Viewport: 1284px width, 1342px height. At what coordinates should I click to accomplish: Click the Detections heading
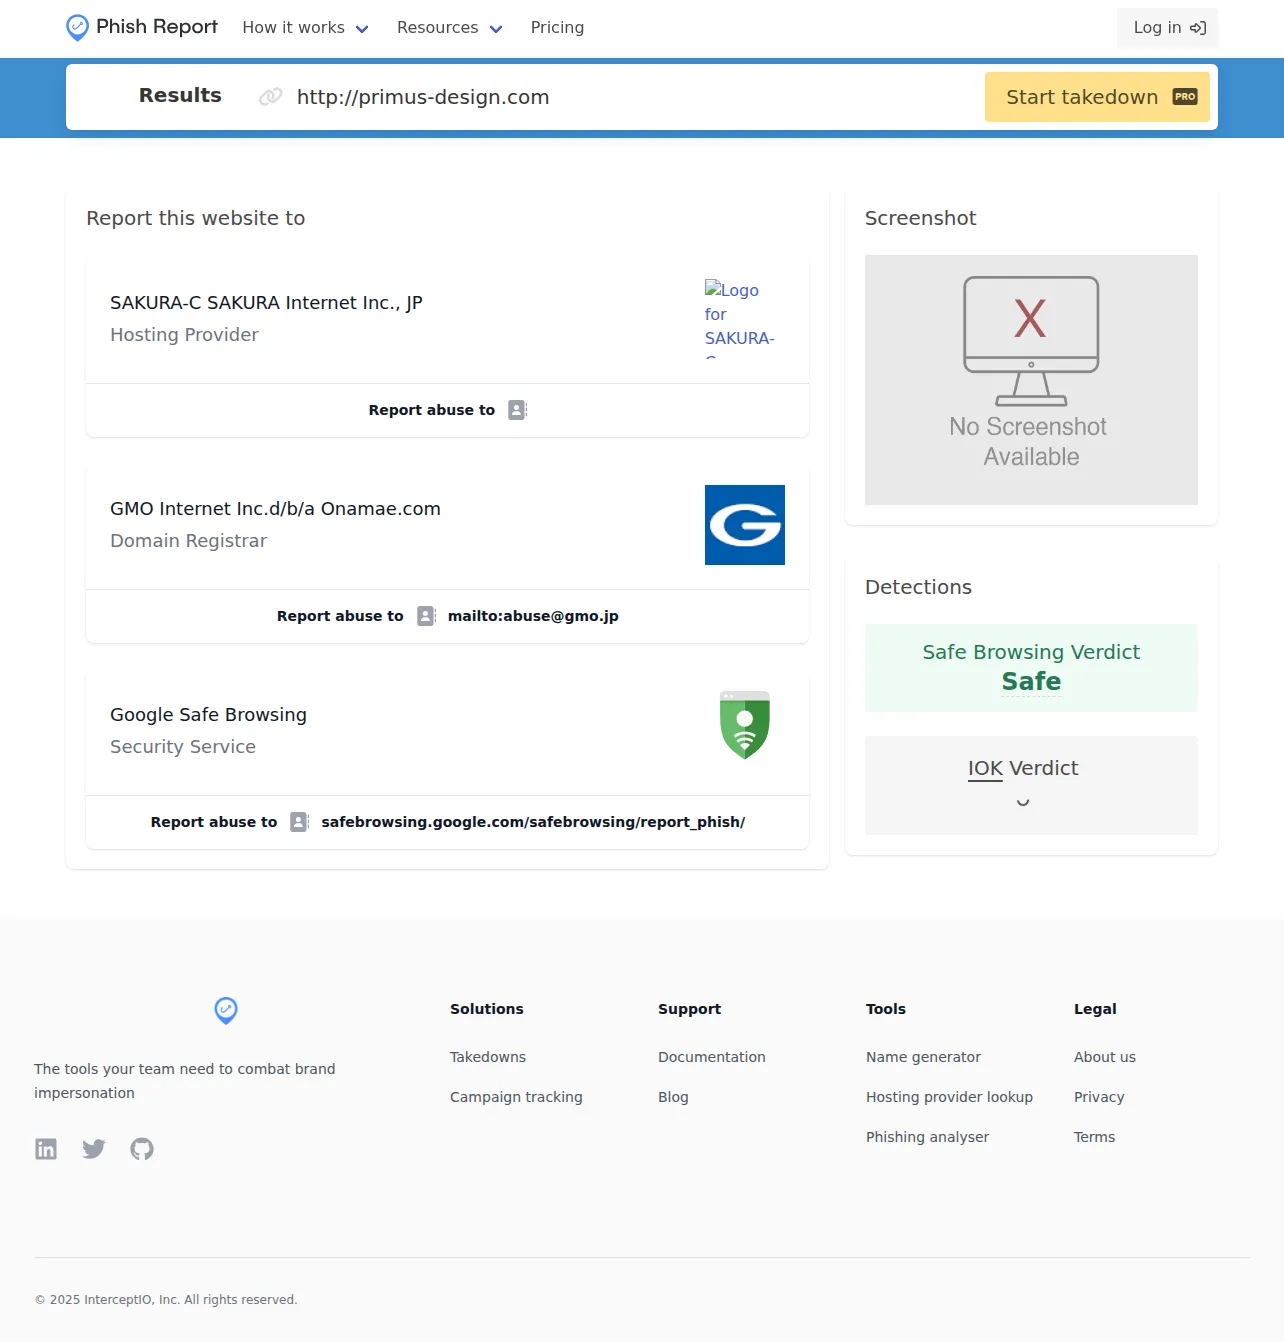[x=918, y=587]
